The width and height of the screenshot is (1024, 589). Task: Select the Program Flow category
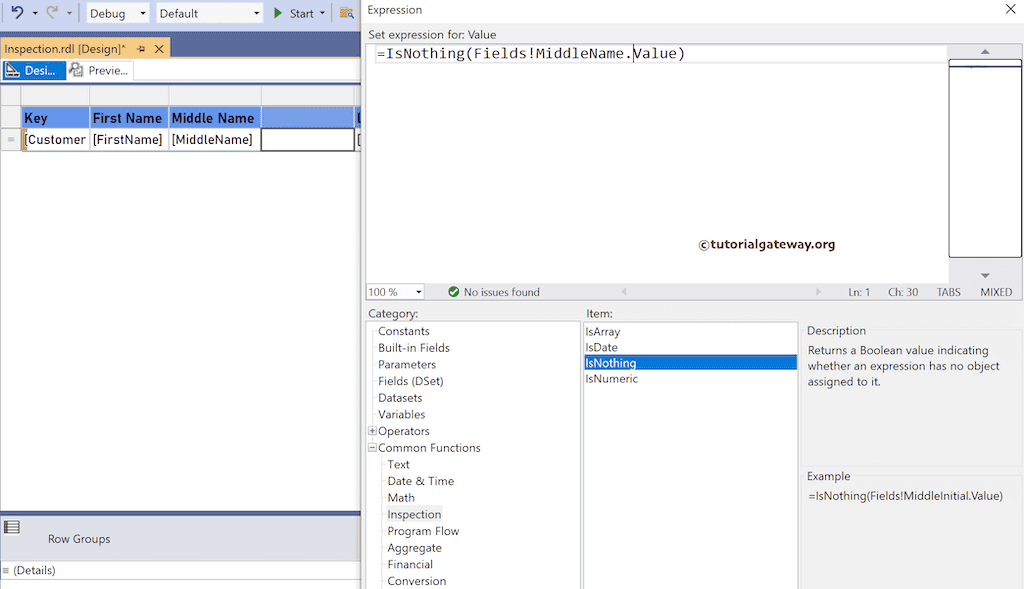[423, 531]
